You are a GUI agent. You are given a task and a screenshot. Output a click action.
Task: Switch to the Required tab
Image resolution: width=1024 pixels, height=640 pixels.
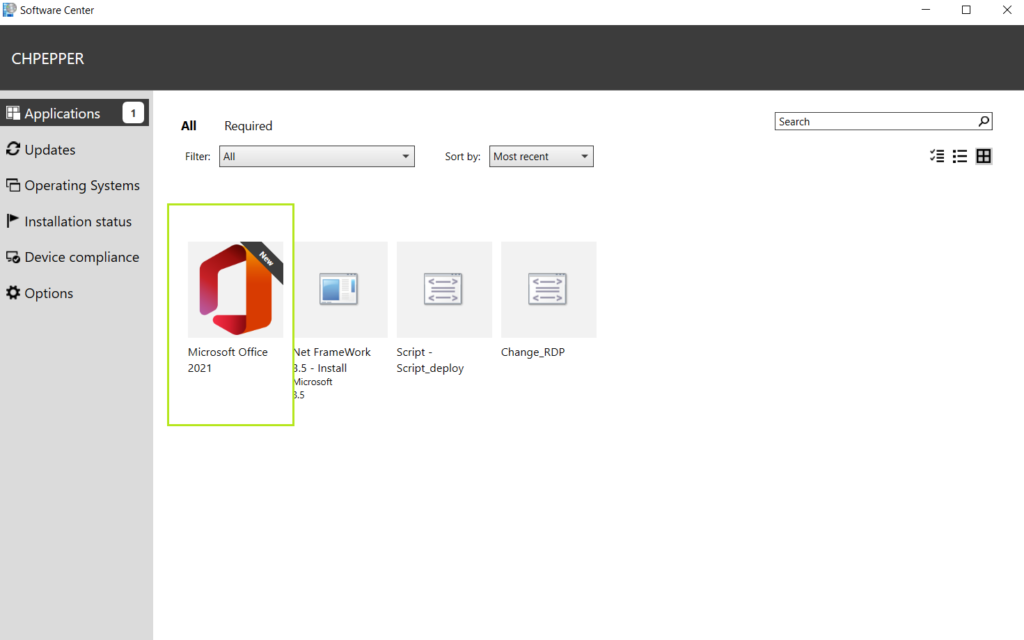[x=248, y=125]
